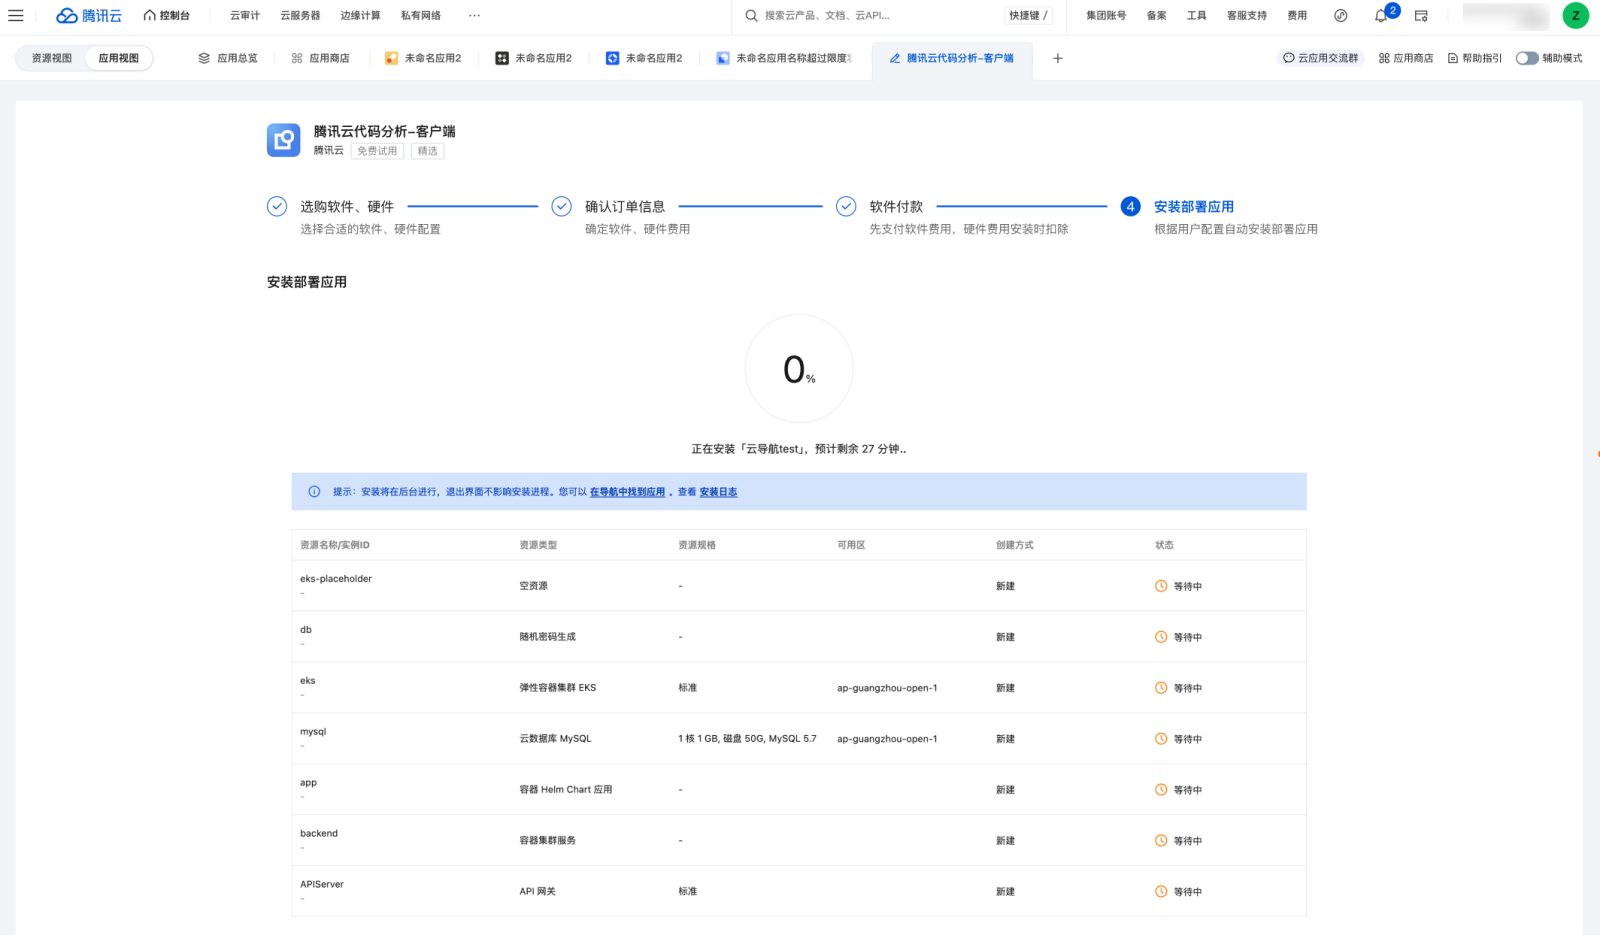This screenshot has width=1600, height=935.
Task: Open the 应用商店 tab beside 应用总览
Action: (x=320, y=58)
